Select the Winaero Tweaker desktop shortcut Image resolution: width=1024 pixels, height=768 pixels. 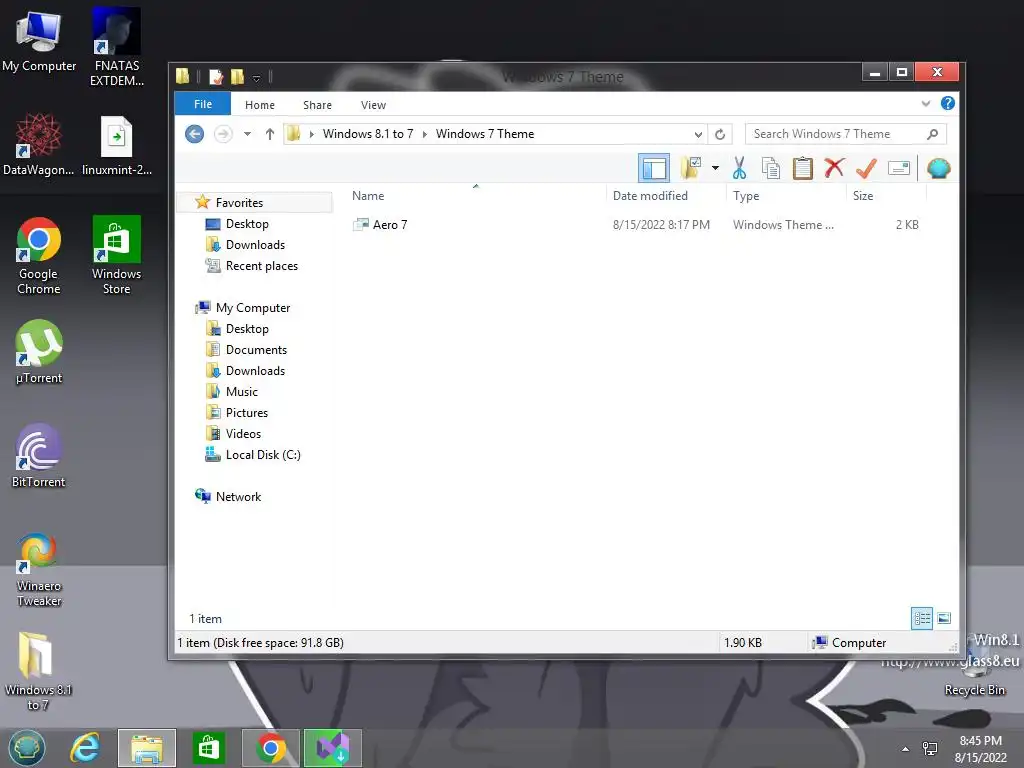(39, 571)
